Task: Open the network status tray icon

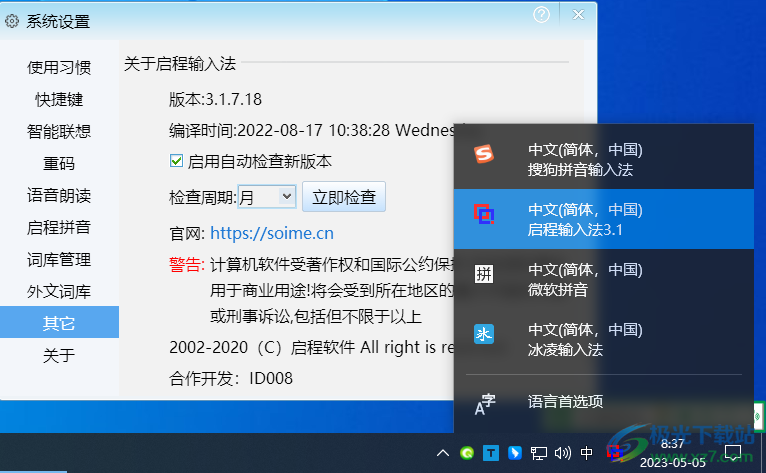Action: point(539,453)
